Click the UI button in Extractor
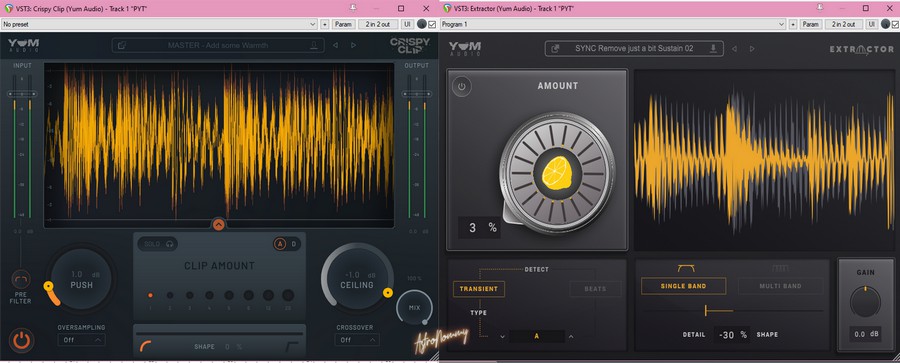The width and height of the screenshot is (900, 363). 871,24
